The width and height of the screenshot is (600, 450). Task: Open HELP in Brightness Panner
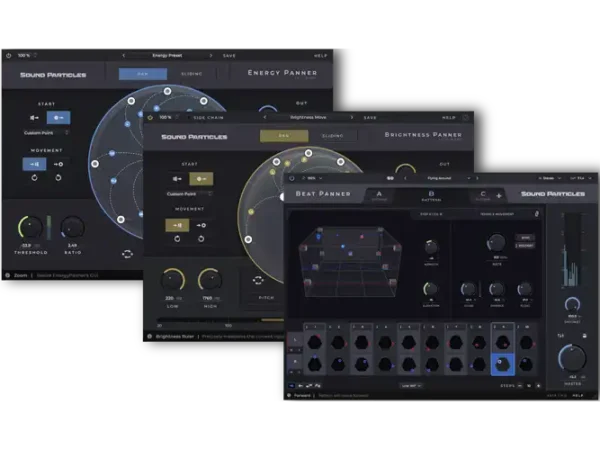pos(449,118)
